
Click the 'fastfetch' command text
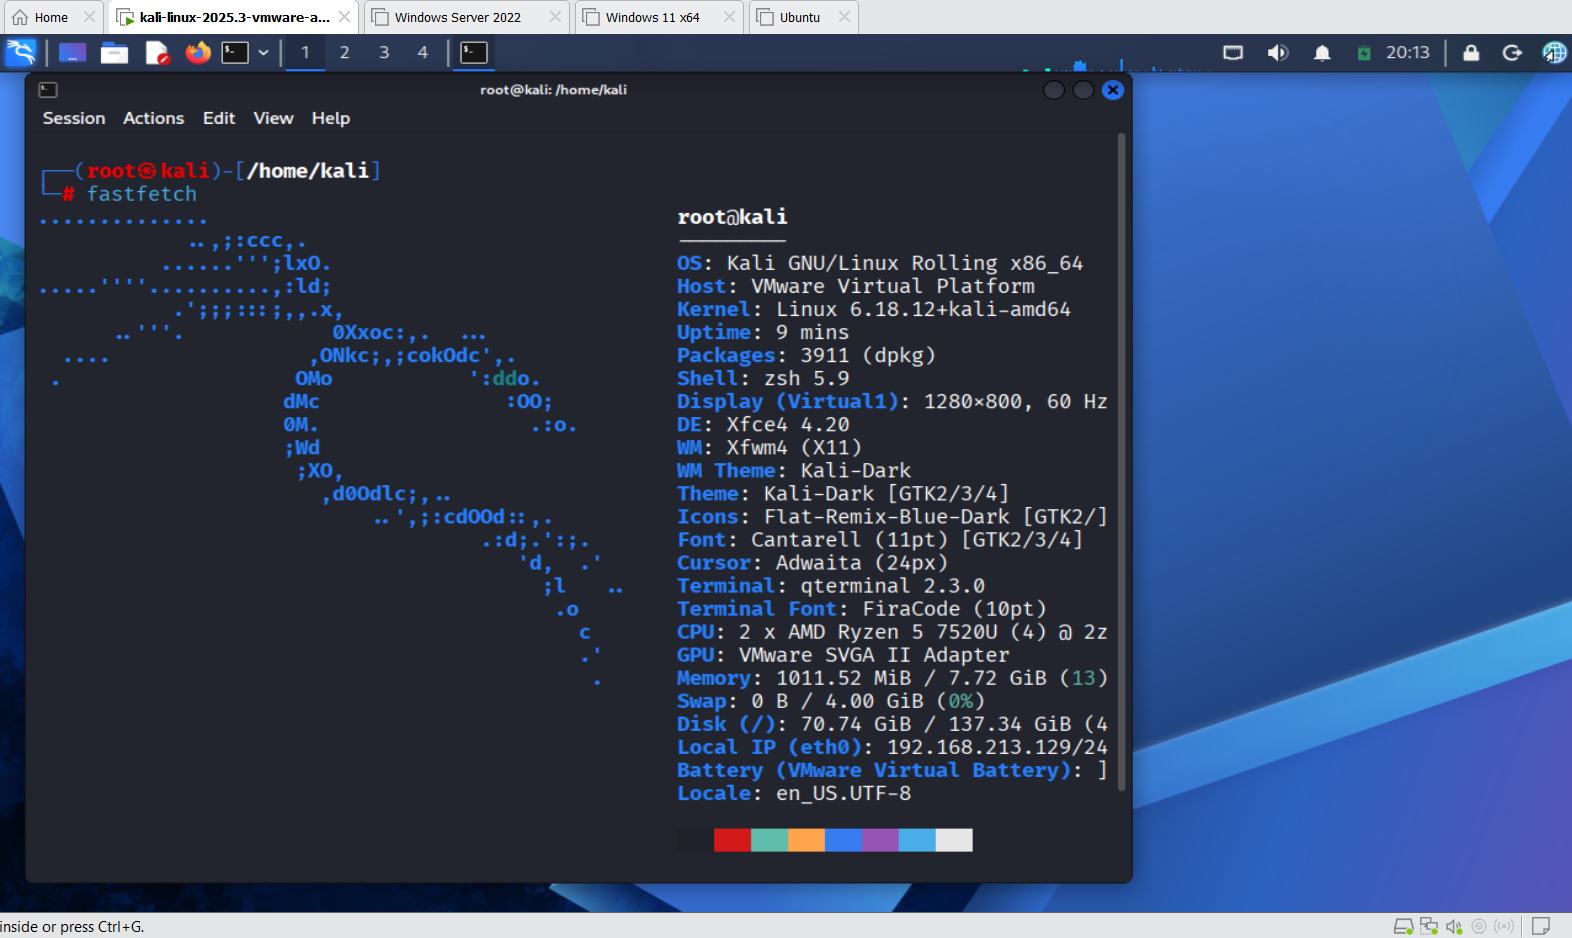pos(142,194)
